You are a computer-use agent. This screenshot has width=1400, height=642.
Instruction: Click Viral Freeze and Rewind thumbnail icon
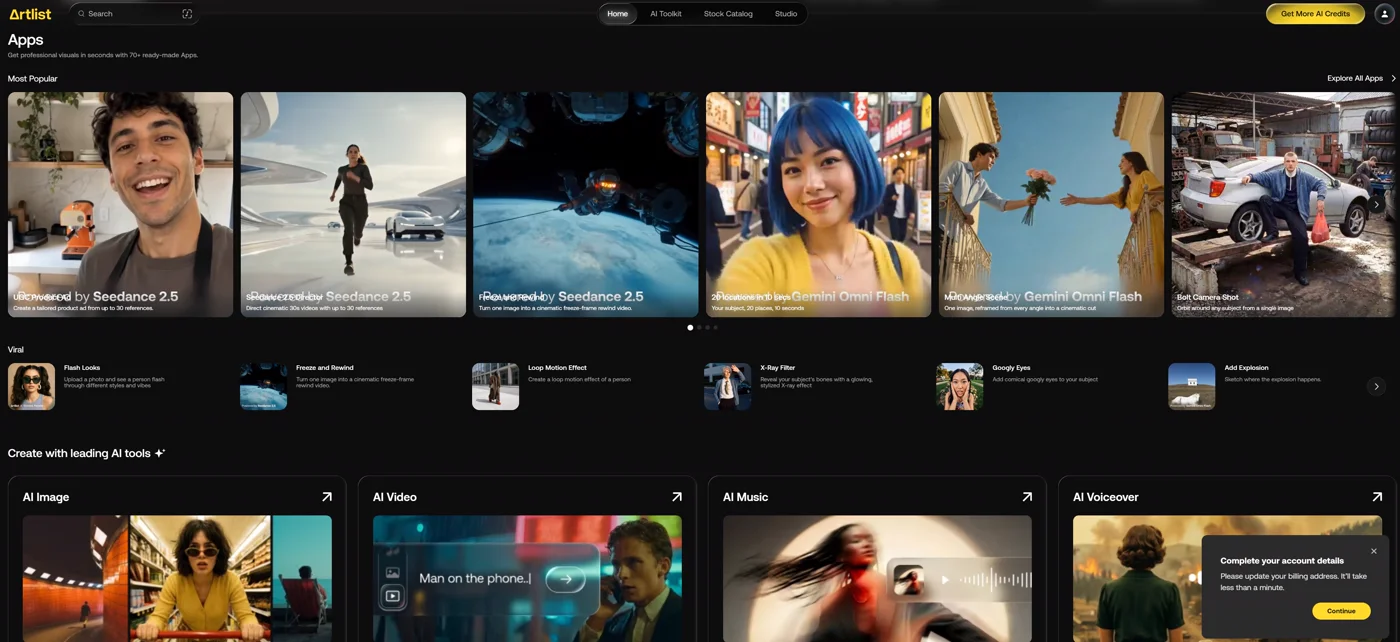click(263, 386)
